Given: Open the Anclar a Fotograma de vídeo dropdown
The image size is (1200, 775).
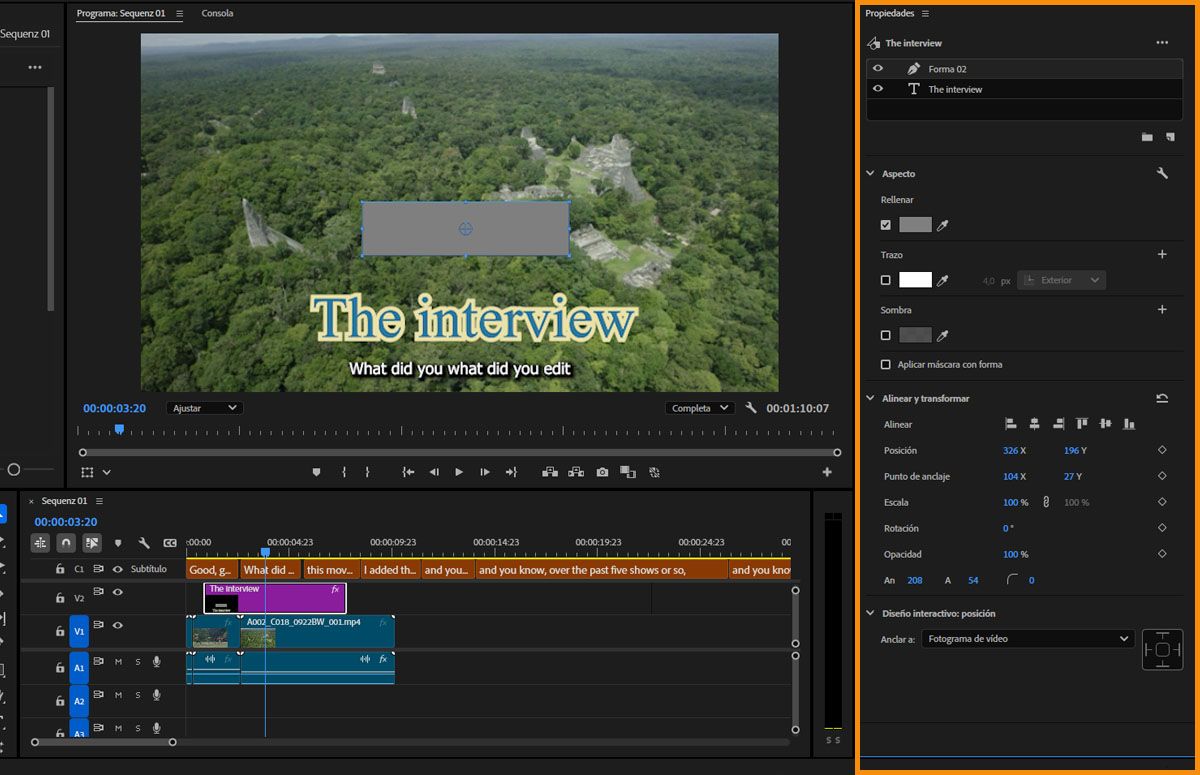Looking at the screenshot, I should point(1027,638).
